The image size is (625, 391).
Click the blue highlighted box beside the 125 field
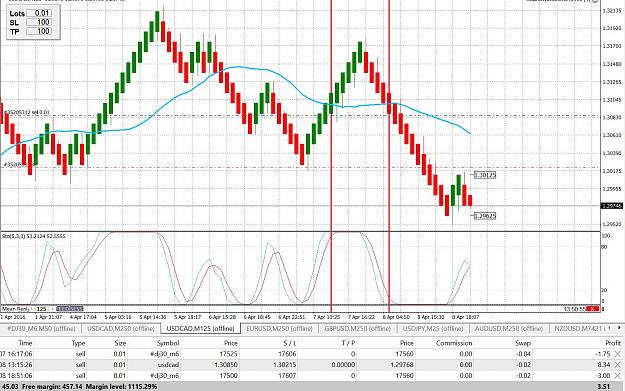tap(70, 309)
